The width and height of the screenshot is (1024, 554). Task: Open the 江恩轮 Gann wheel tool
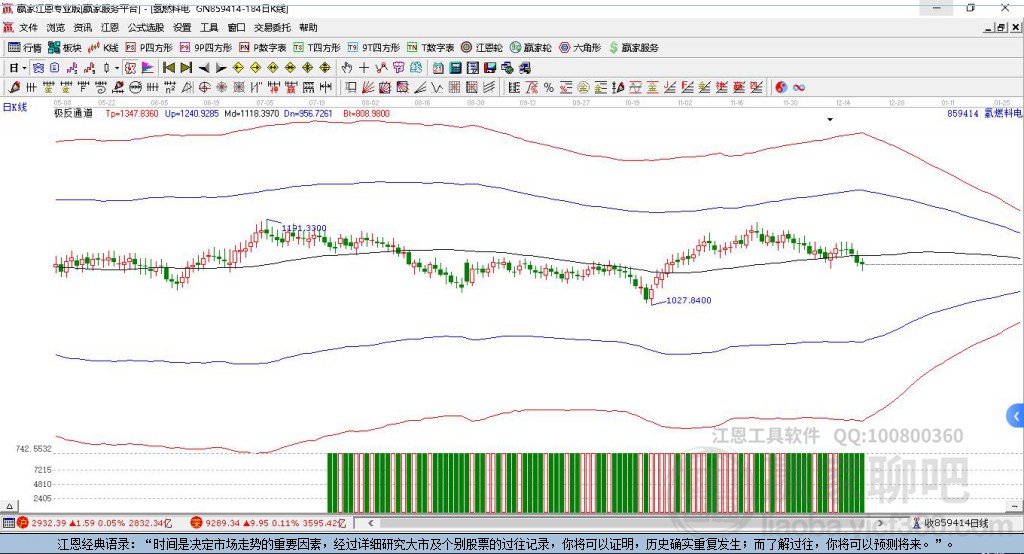point(482,47)
